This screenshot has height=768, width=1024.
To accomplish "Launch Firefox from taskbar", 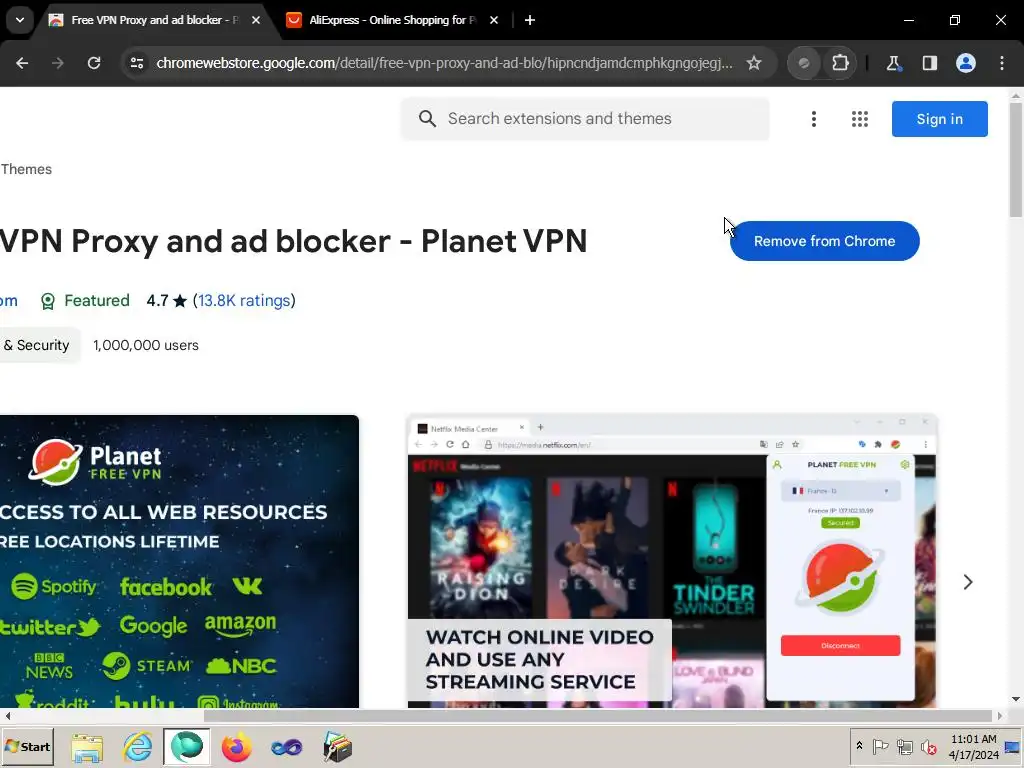I will click(236, 746).
